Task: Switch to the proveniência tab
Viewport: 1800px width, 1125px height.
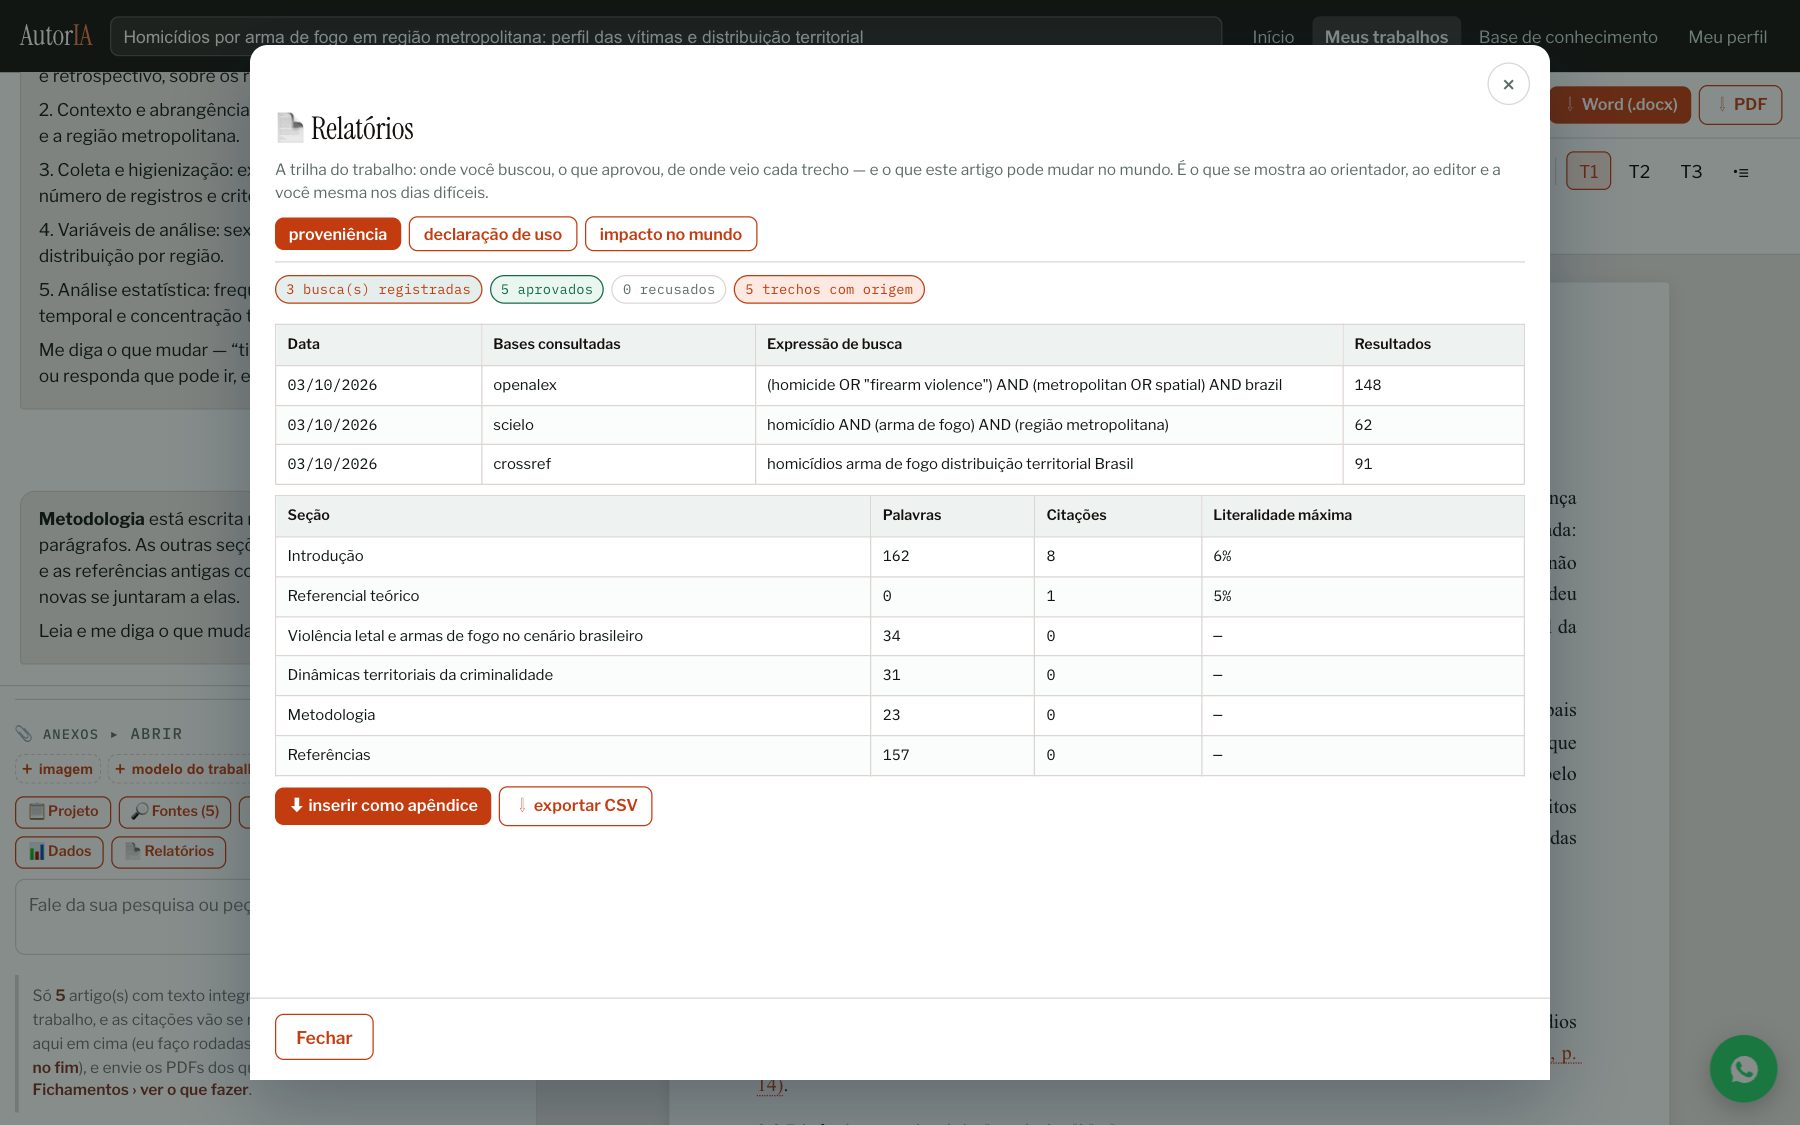Action: pos(338,234)
